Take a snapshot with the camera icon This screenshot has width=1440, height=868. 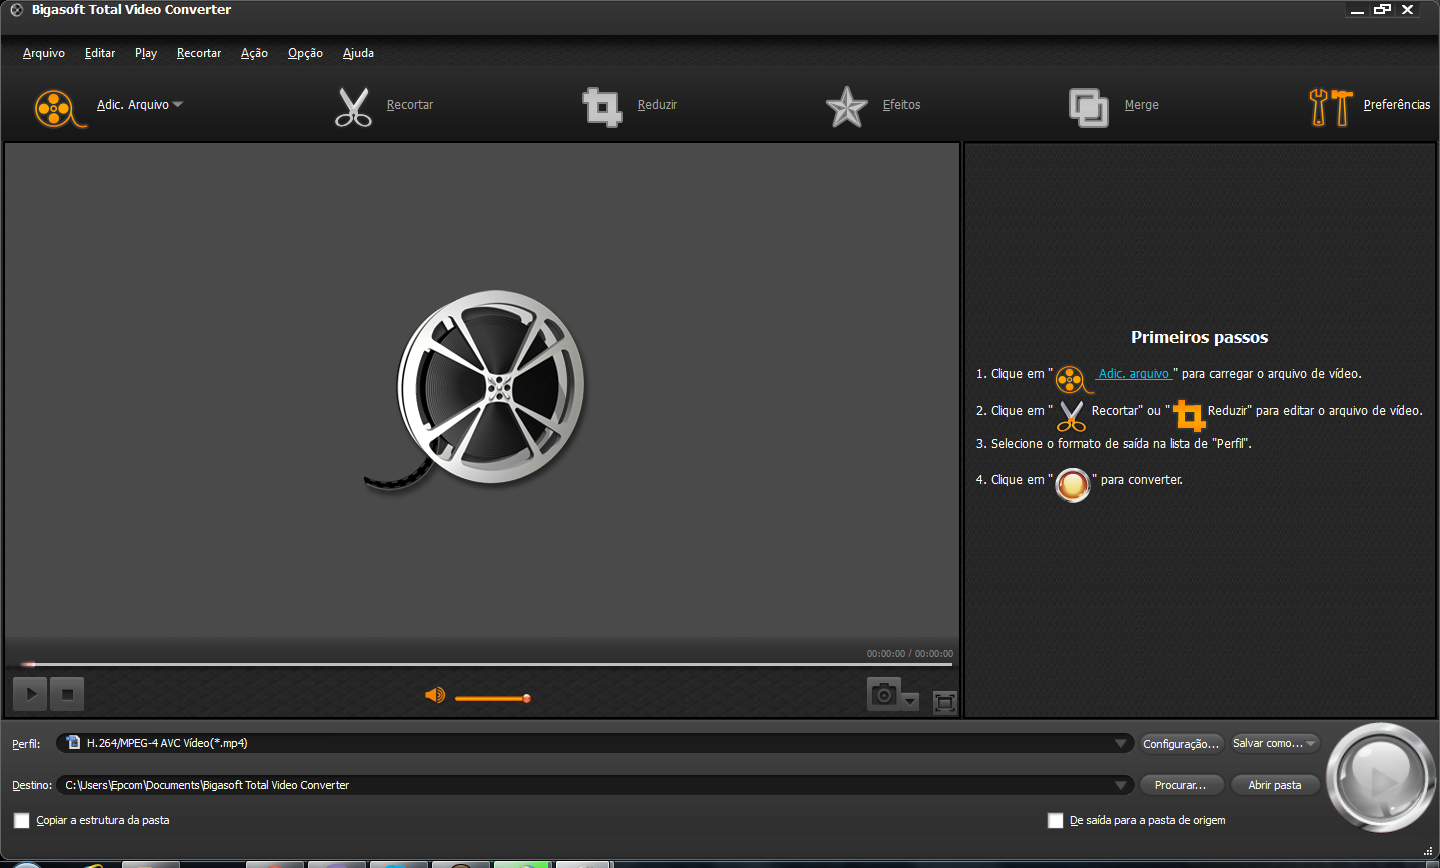[883, 694]
